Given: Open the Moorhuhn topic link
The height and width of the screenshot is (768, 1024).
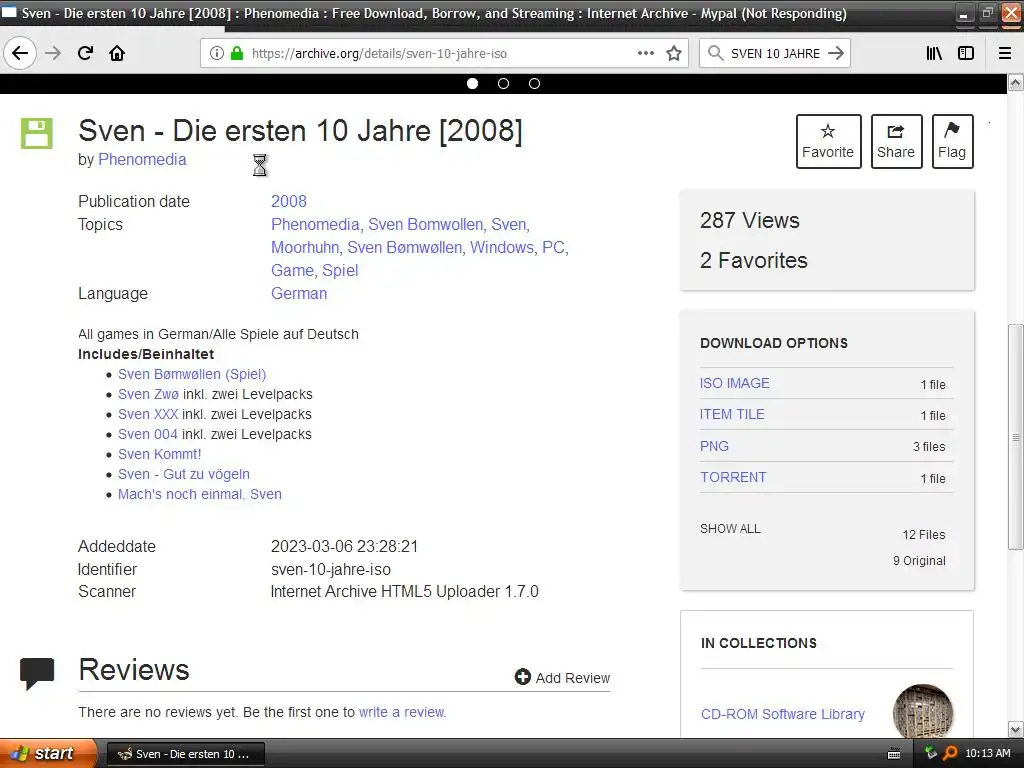Looking at the screenshot, I should tap(305, 248).
